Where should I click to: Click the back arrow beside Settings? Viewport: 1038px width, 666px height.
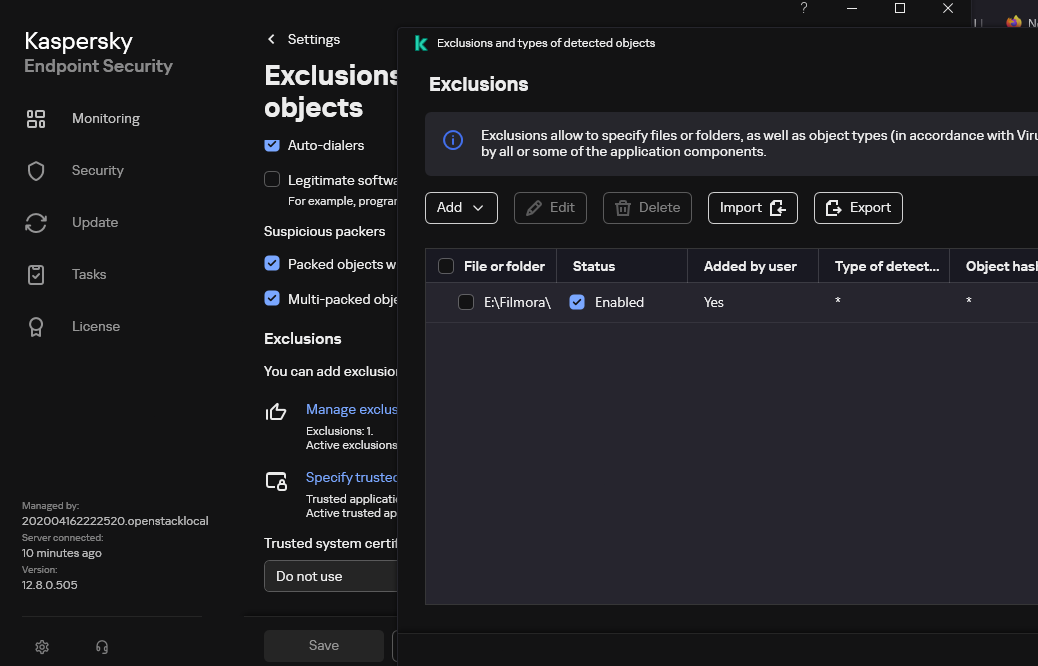point(271,39)
